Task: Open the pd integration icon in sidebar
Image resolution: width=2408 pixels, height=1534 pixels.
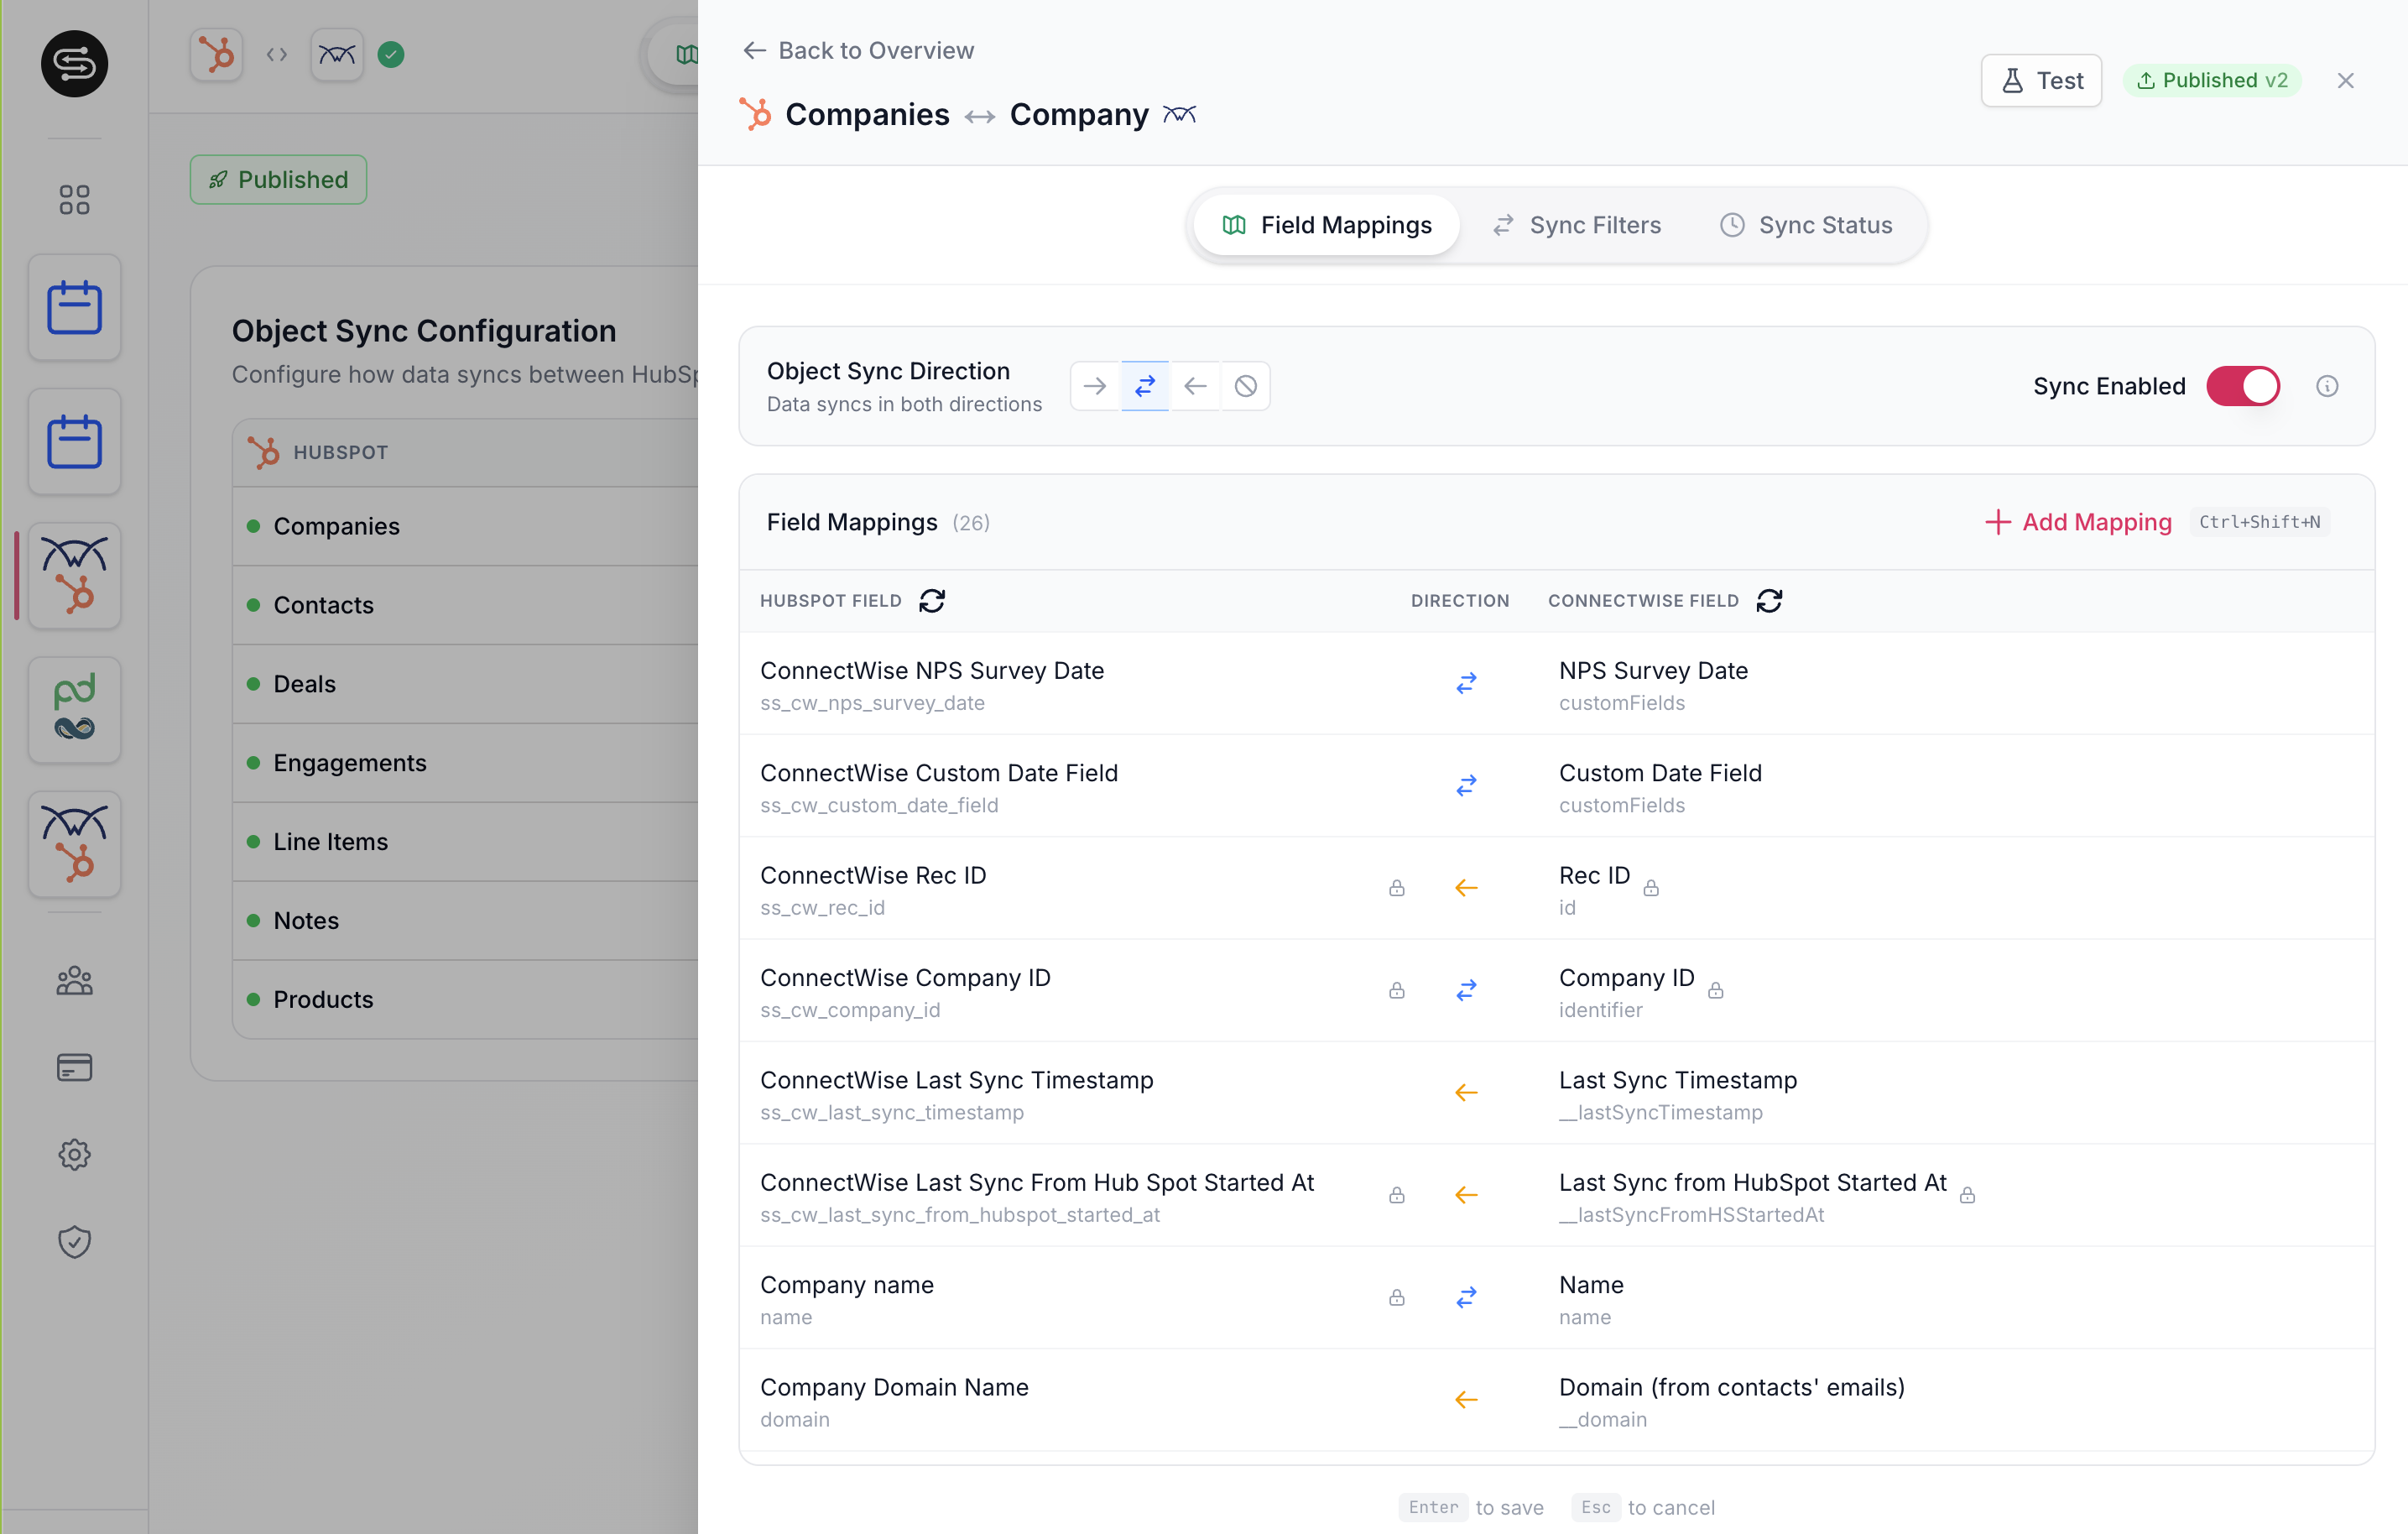Action: pyautogui.click(x=75, y=710)
